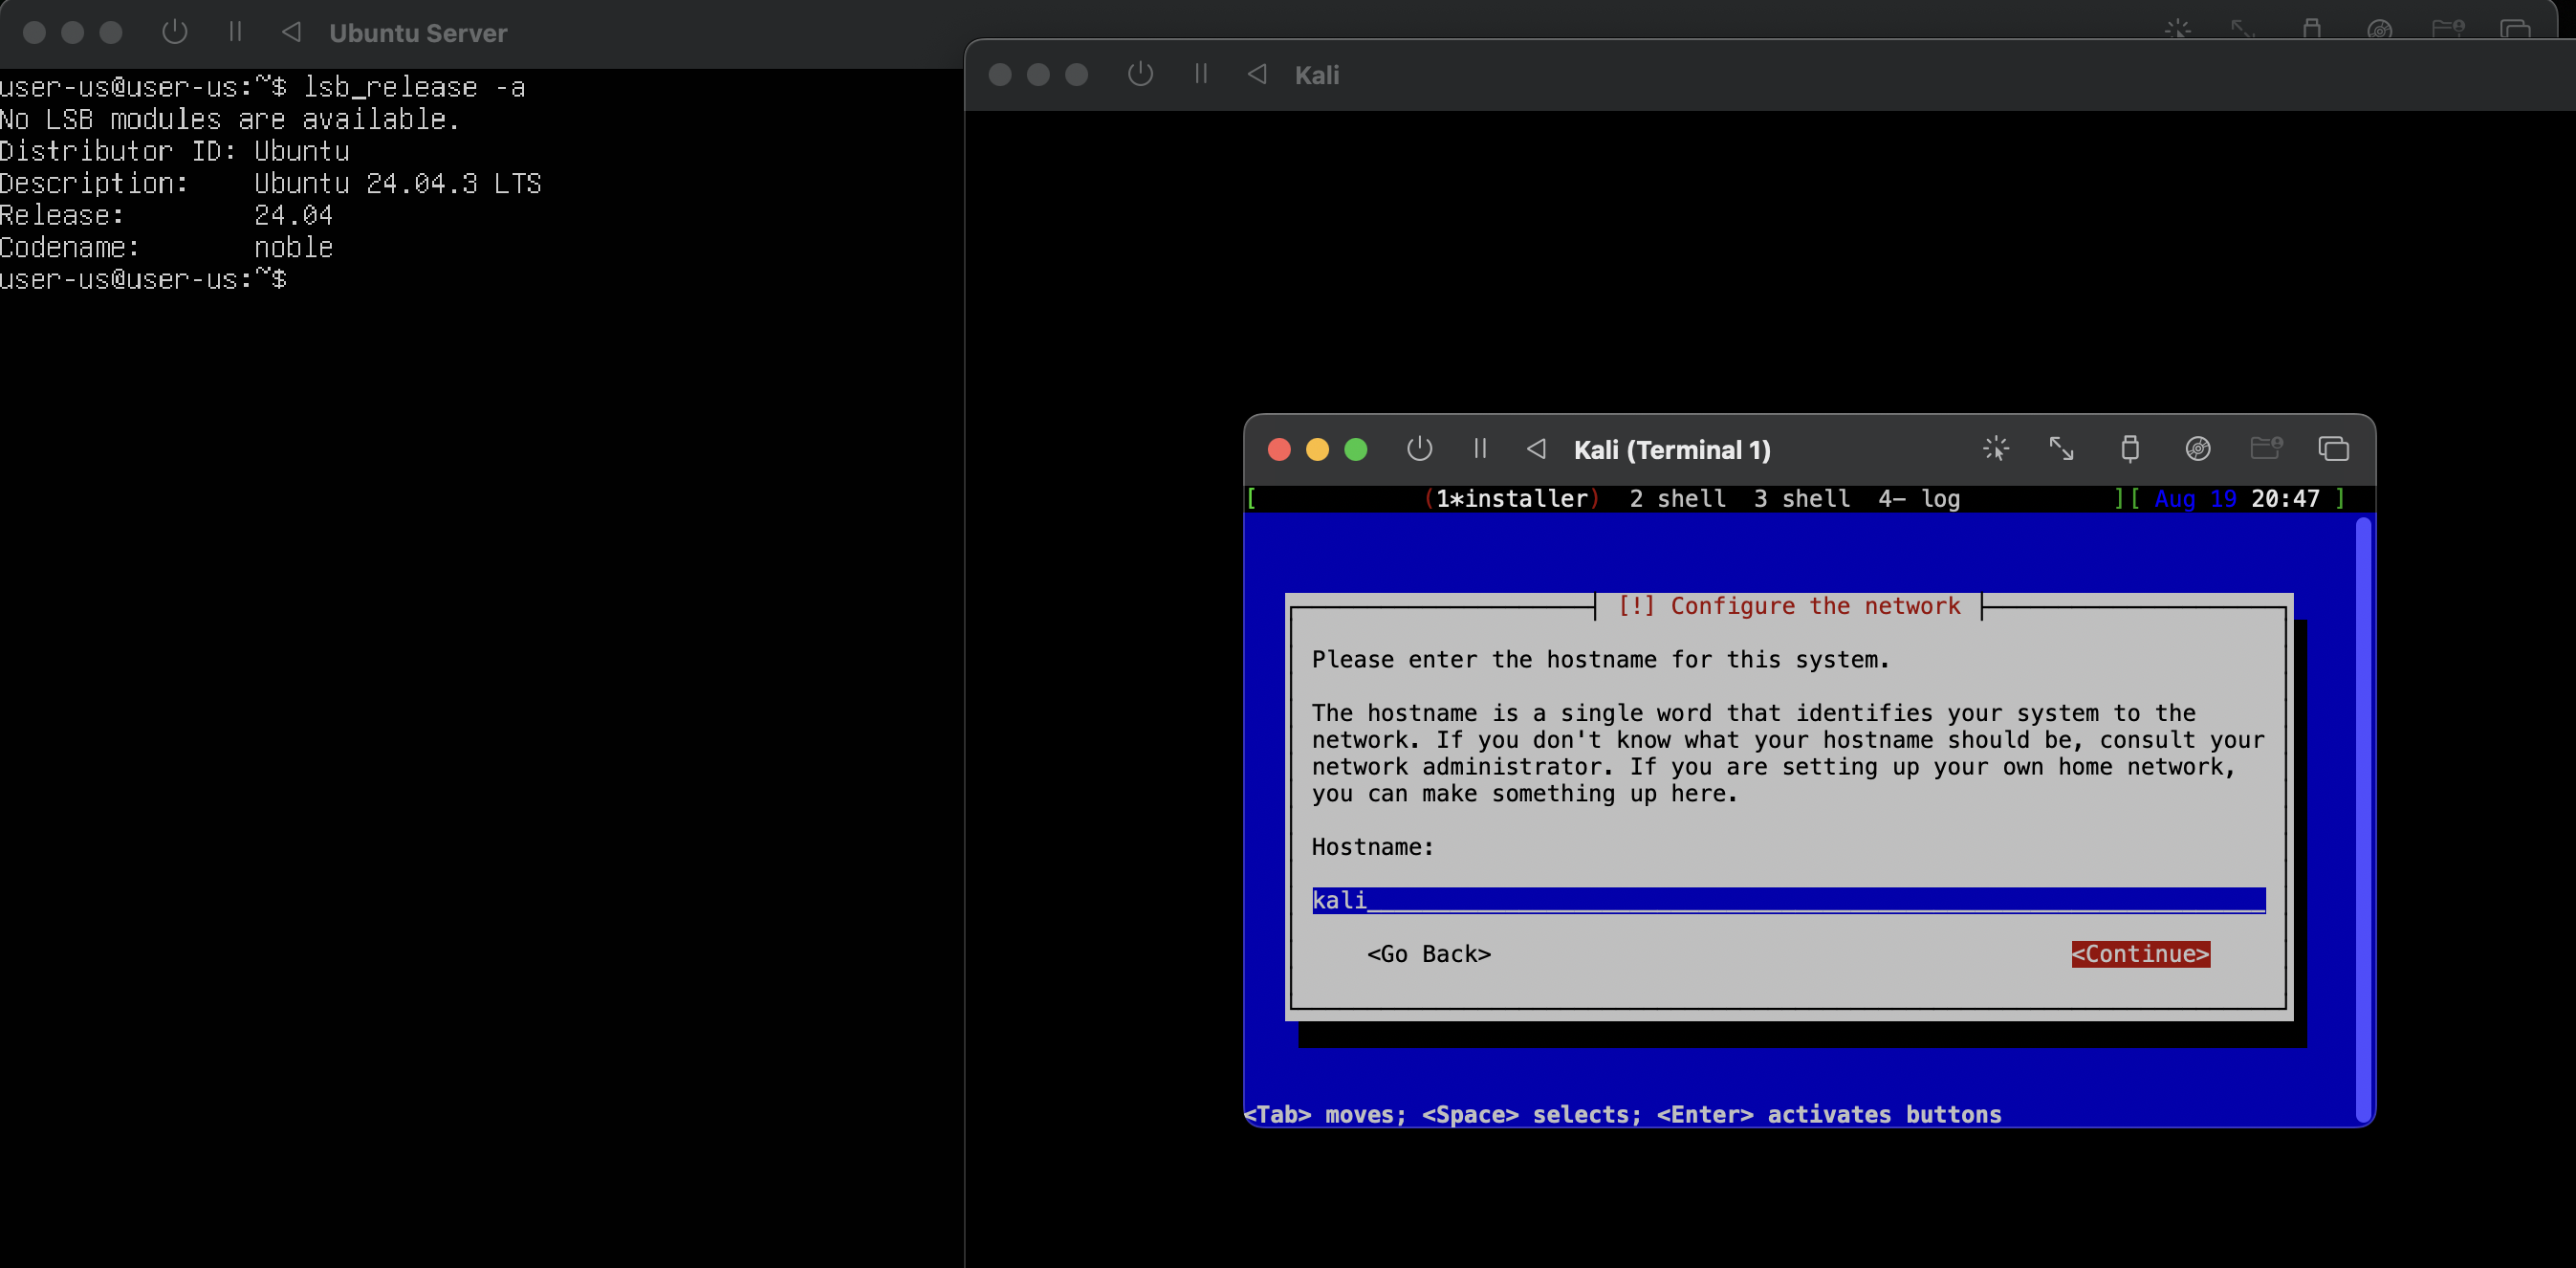
Task: Open shared folder icon in Kali (Terminal 1) toolbar
Action: [x=2266, y=447]
